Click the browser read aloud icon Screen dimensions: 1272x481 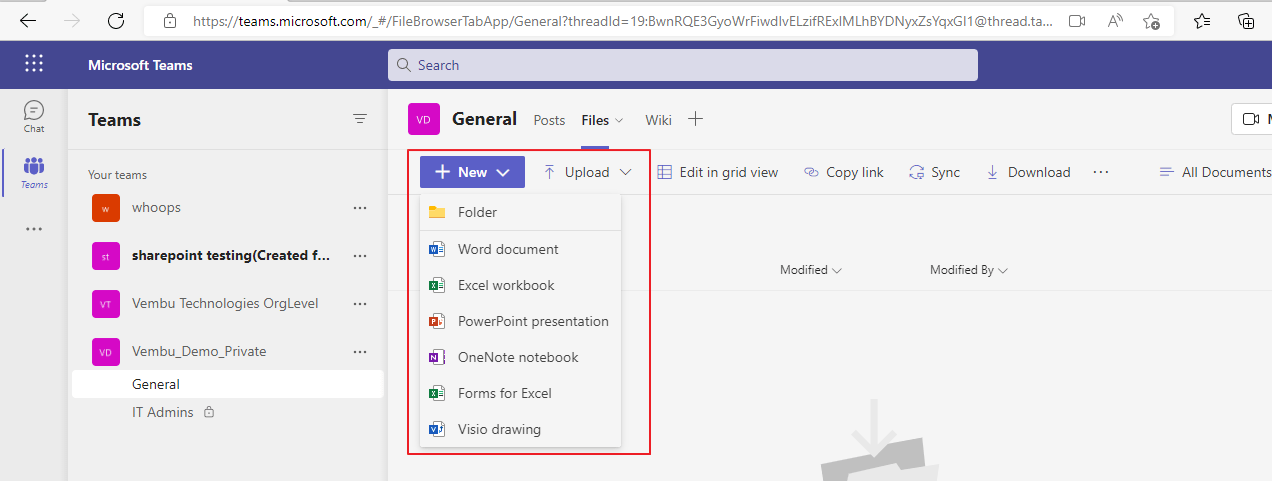[1114, 20]
